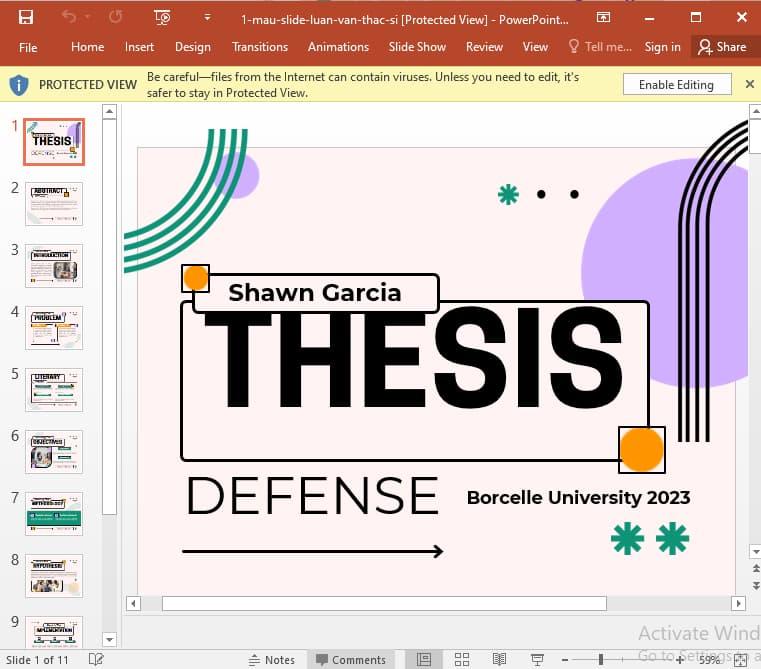
Task: Click the Share button
Action: pos(722,47)
